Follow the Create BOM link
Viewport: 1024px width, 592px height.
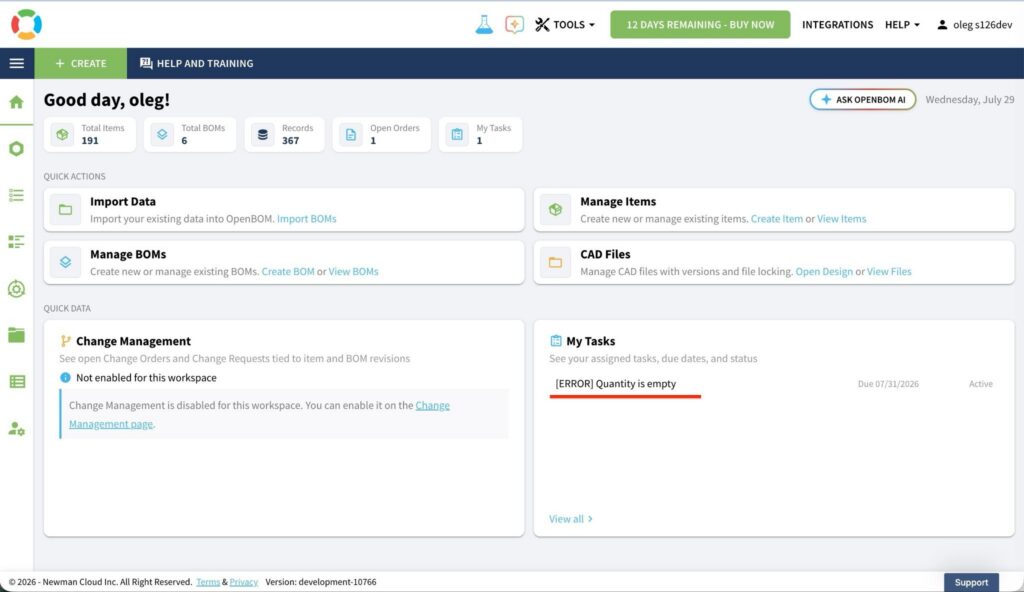pos(288,271)
